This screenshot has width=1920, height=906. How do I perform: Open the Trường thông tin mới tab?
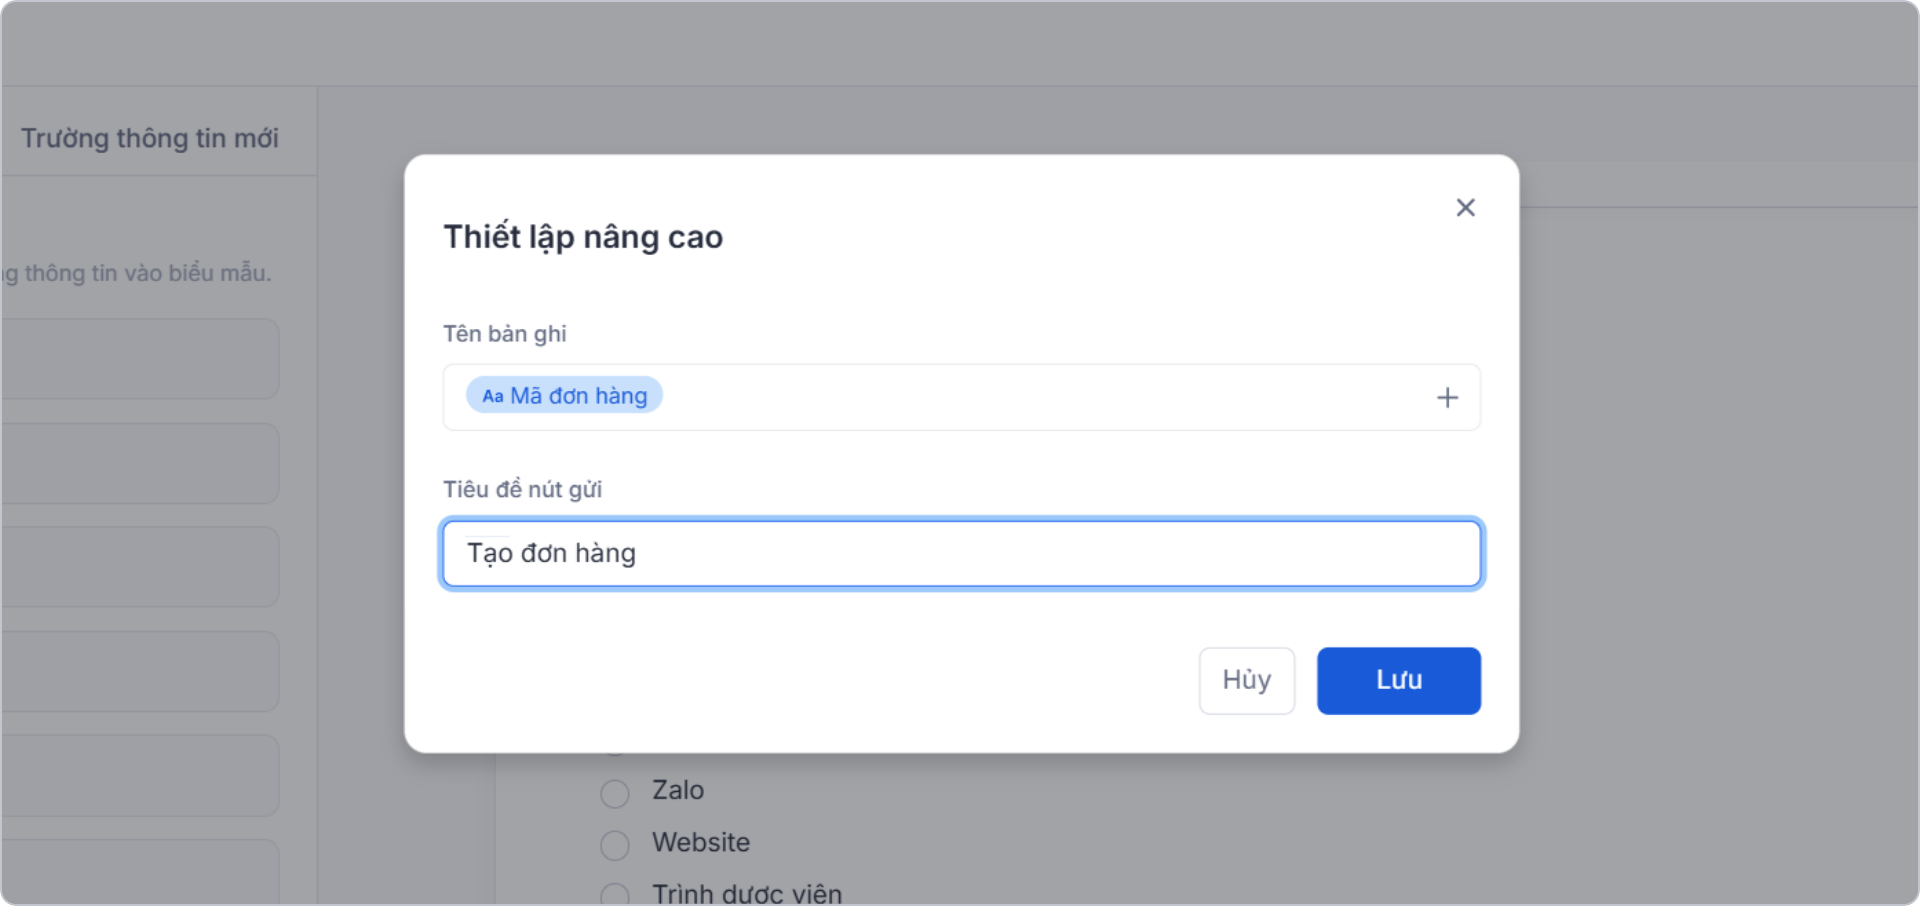[x=150, y=138]
